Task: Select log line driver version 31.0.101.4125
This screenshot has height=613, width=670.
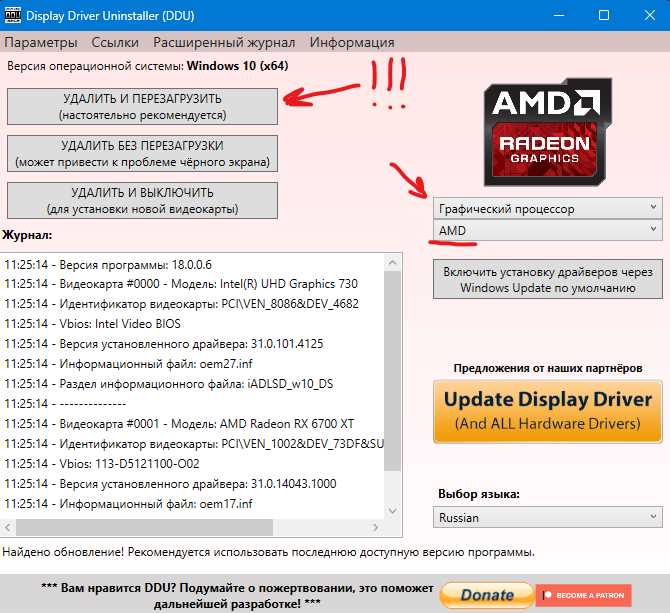Action: coord(164,343)
